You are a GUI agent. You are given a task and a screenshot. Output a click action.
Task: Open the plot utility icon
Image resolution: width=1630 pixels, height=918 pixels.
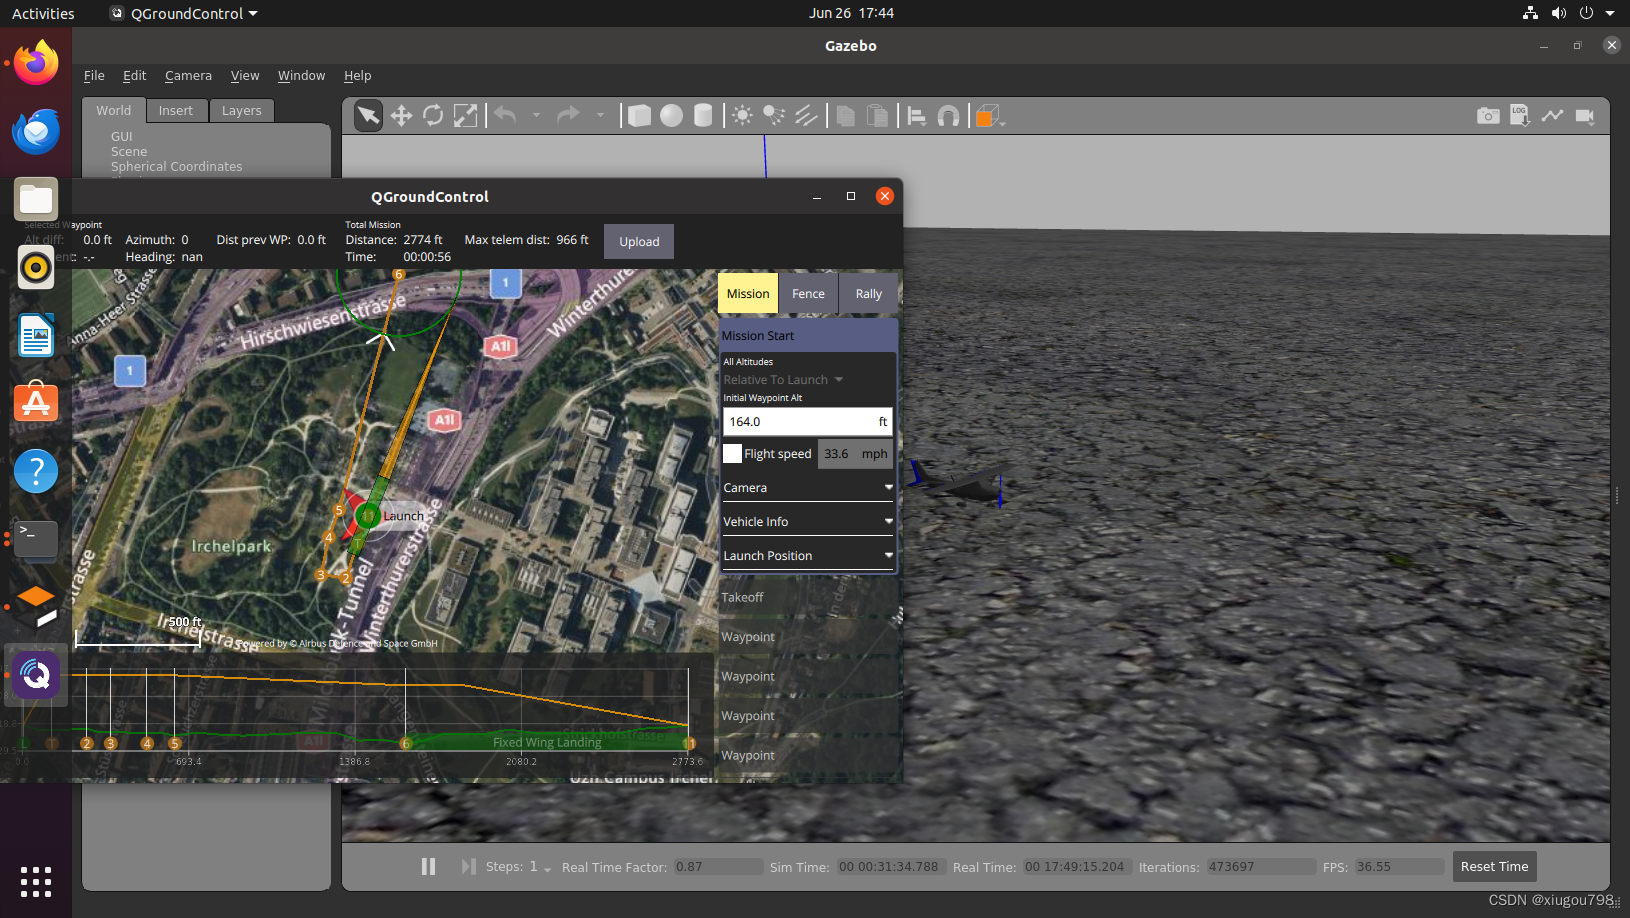[x=1552, y=116]
